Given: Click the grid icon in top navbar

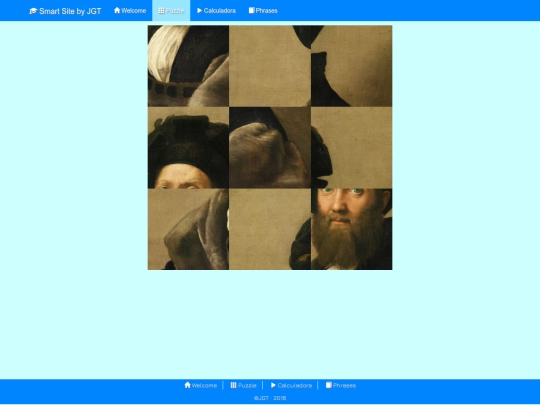Looking at the screenshot, I should point(161,10).
